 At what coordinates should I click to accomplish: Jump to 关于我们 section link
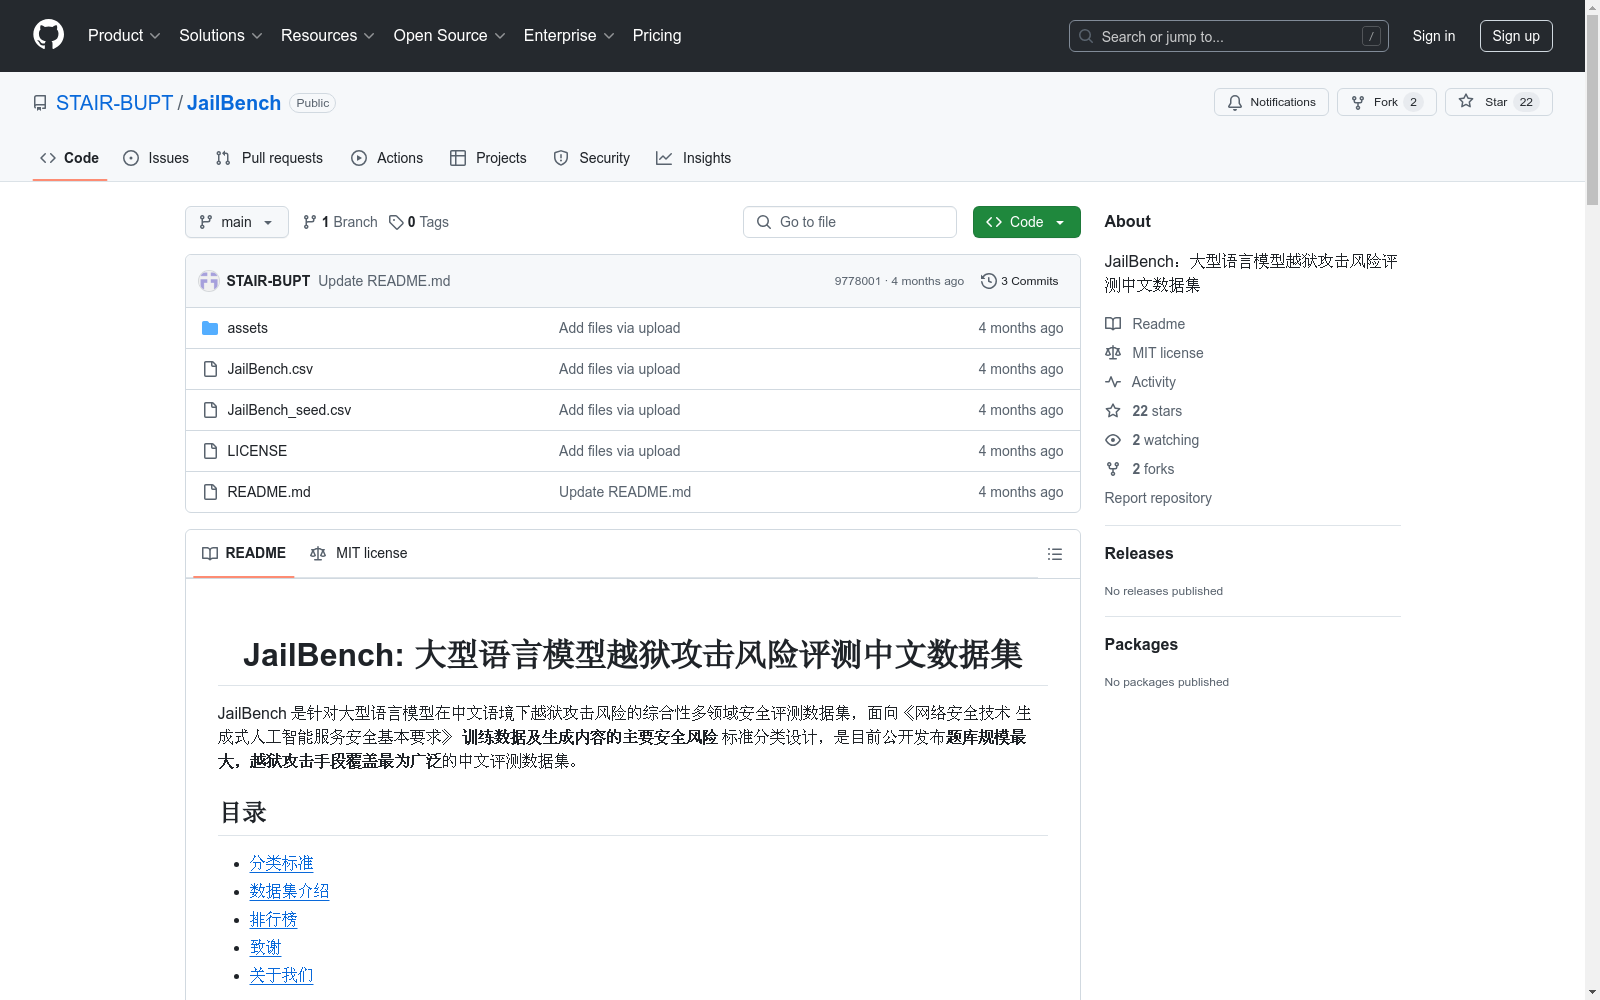(281, 975)
